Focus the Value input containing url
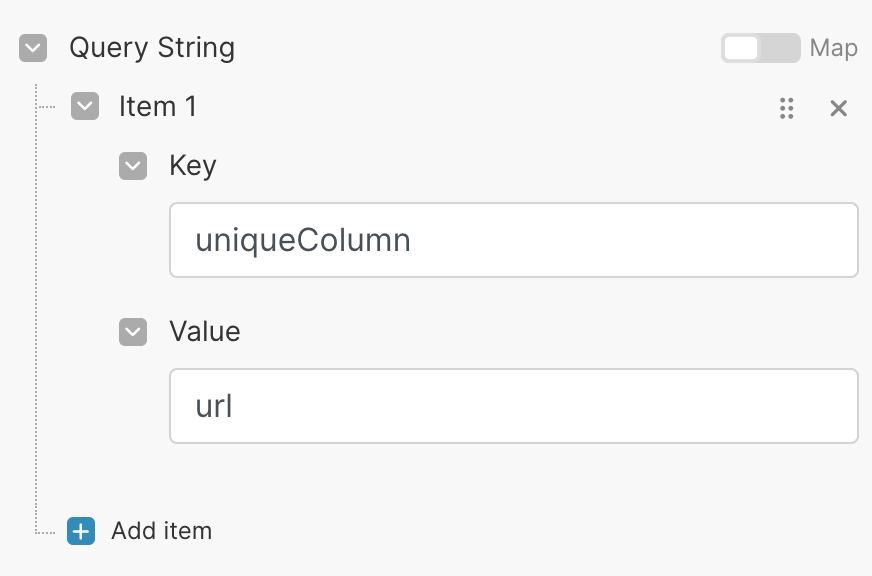Image resolution: width=872 pixels, height=576 pixels. tap(514, 406)
